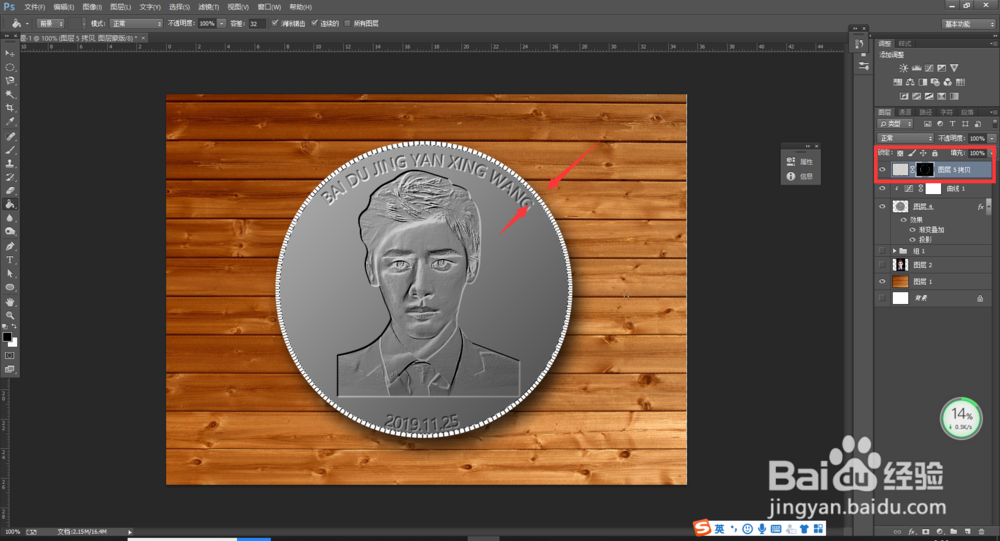
Task: Hide the 图层 4 layer
Action: pos(883,207)
